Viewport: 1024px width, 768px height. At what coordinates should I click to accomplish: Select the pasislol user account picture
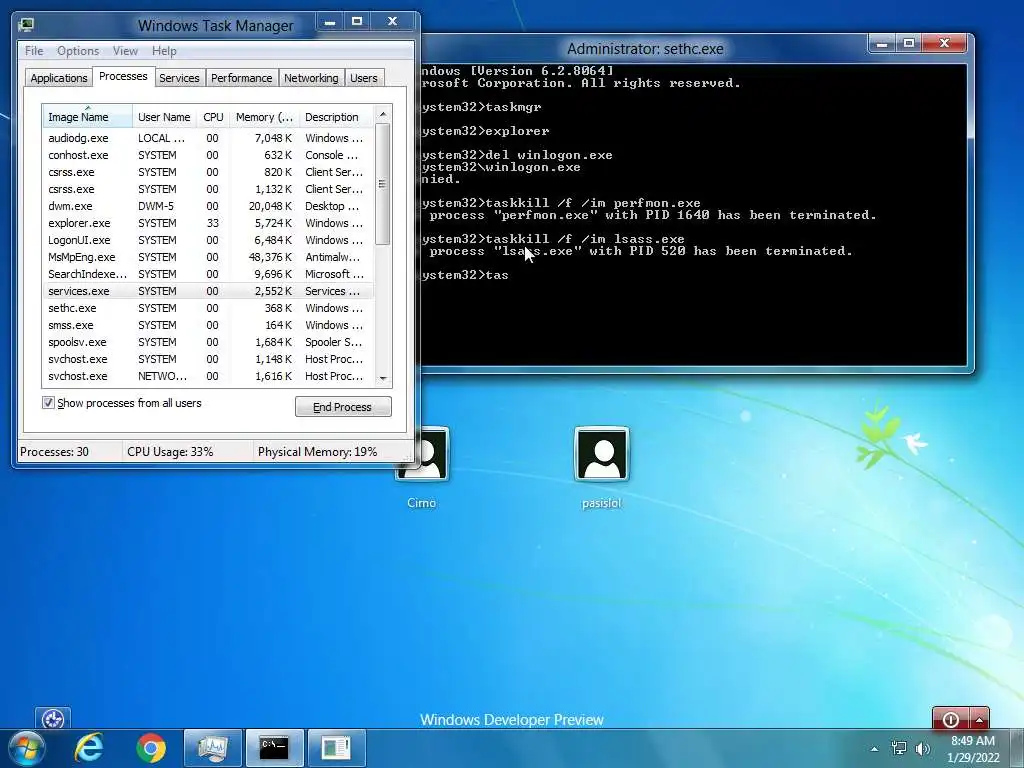[x=601, y=455]
